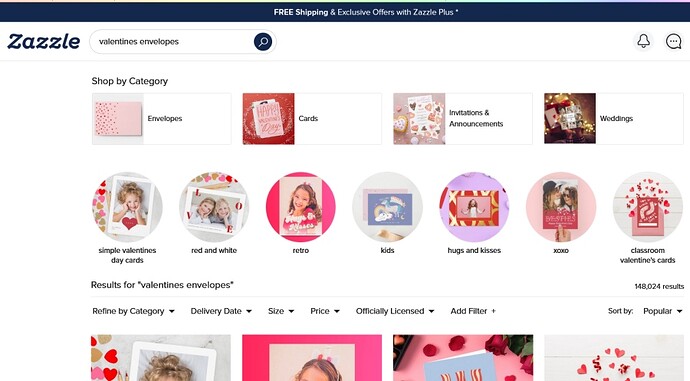
Task: Select the kids circle thumbnail
Action: tap(387, 207)
